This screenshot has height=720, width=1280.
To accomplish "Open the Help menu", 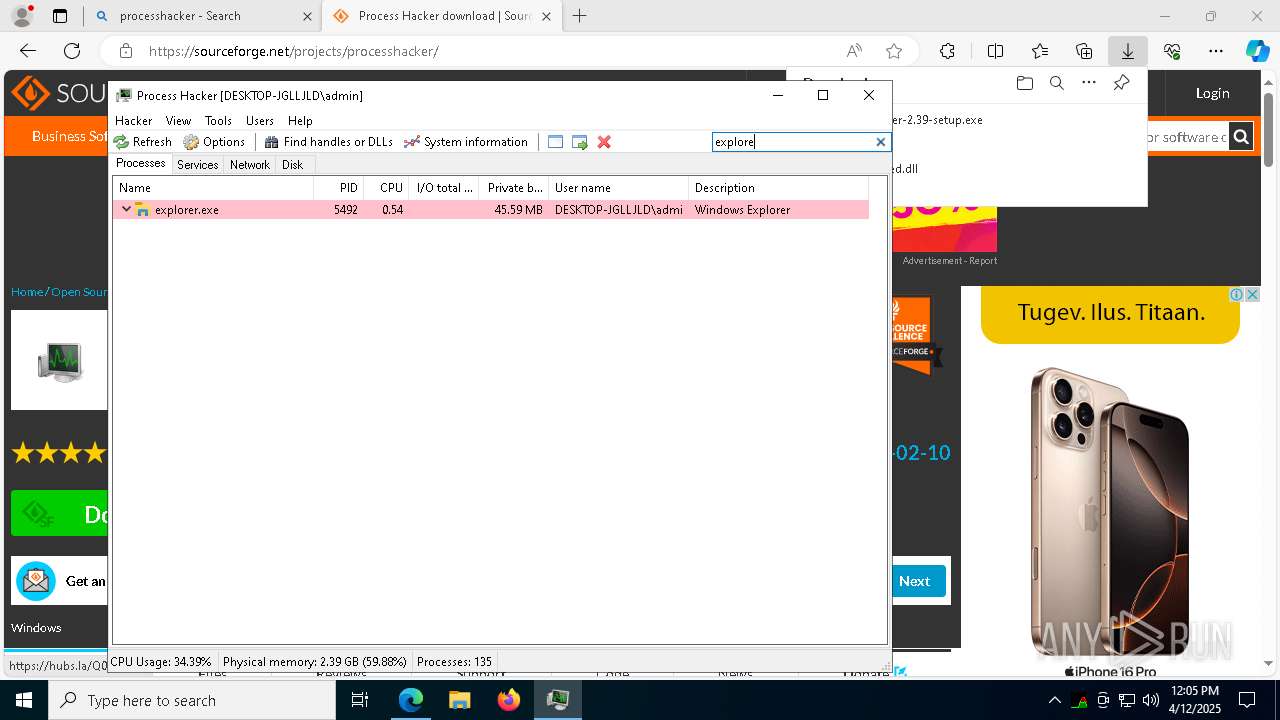I will [300, 120].
